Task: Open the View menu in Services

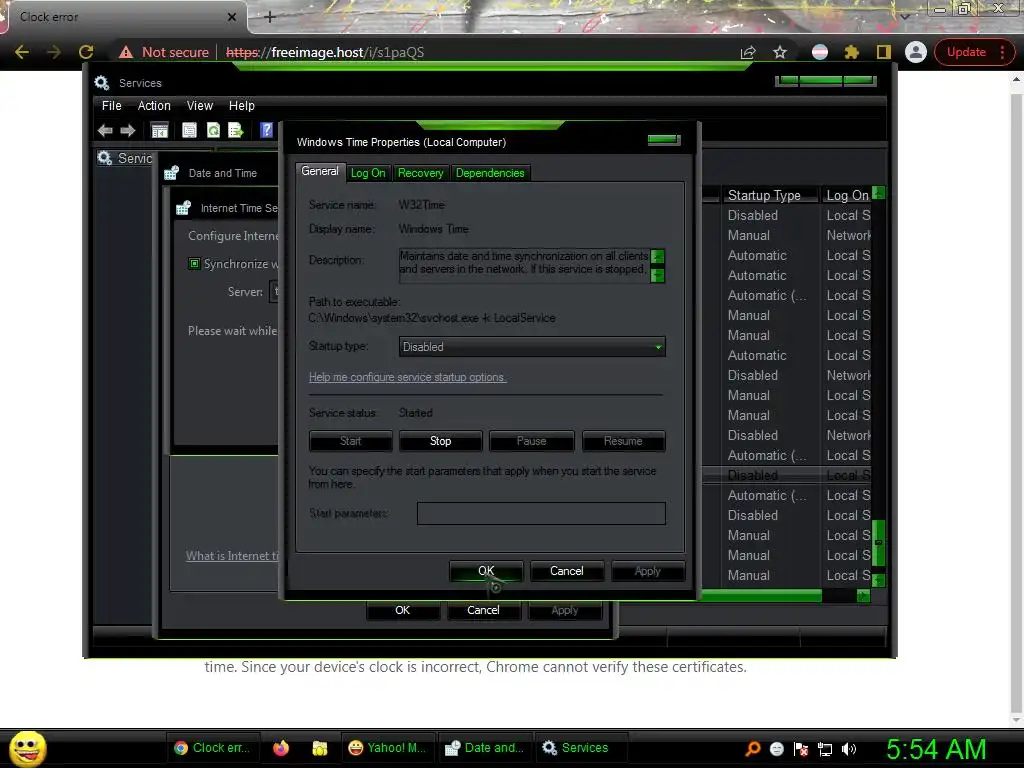Action: click(x=200, y=106)
